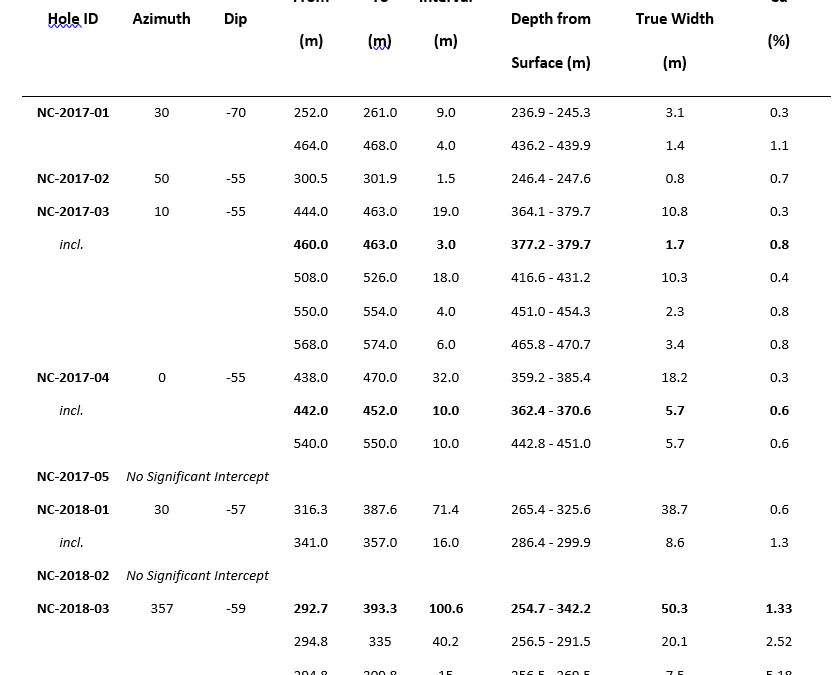Click the "Dip" column header

pyautogui.click(x=235, y=19)
